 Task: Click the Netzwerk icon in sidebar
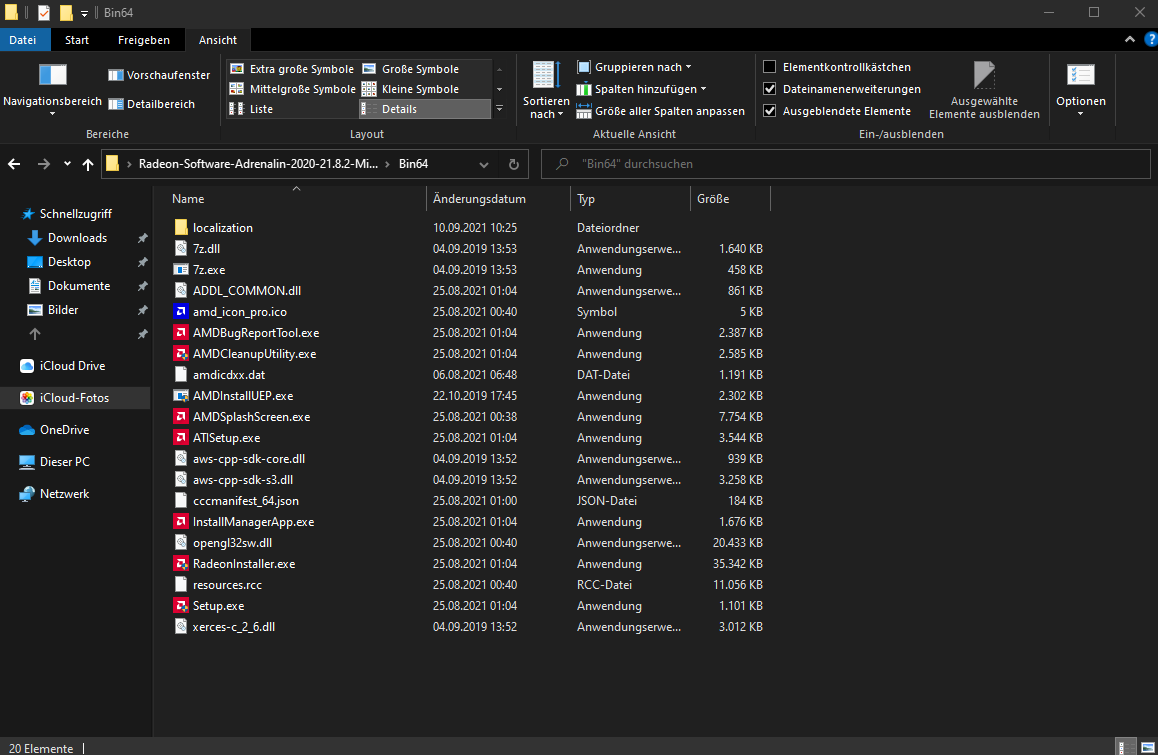[x=27, y=493]
